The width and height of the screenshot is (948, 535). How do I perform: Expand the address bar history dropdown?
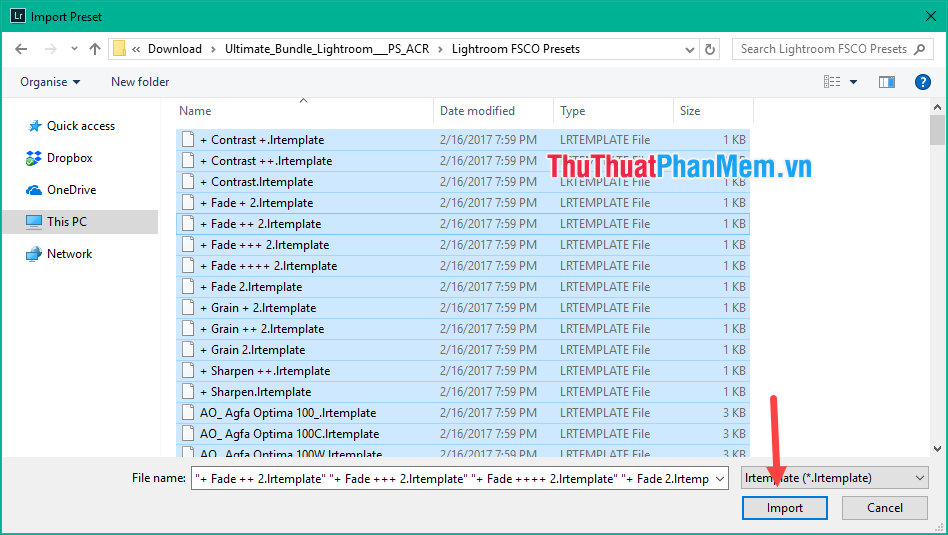689,50
